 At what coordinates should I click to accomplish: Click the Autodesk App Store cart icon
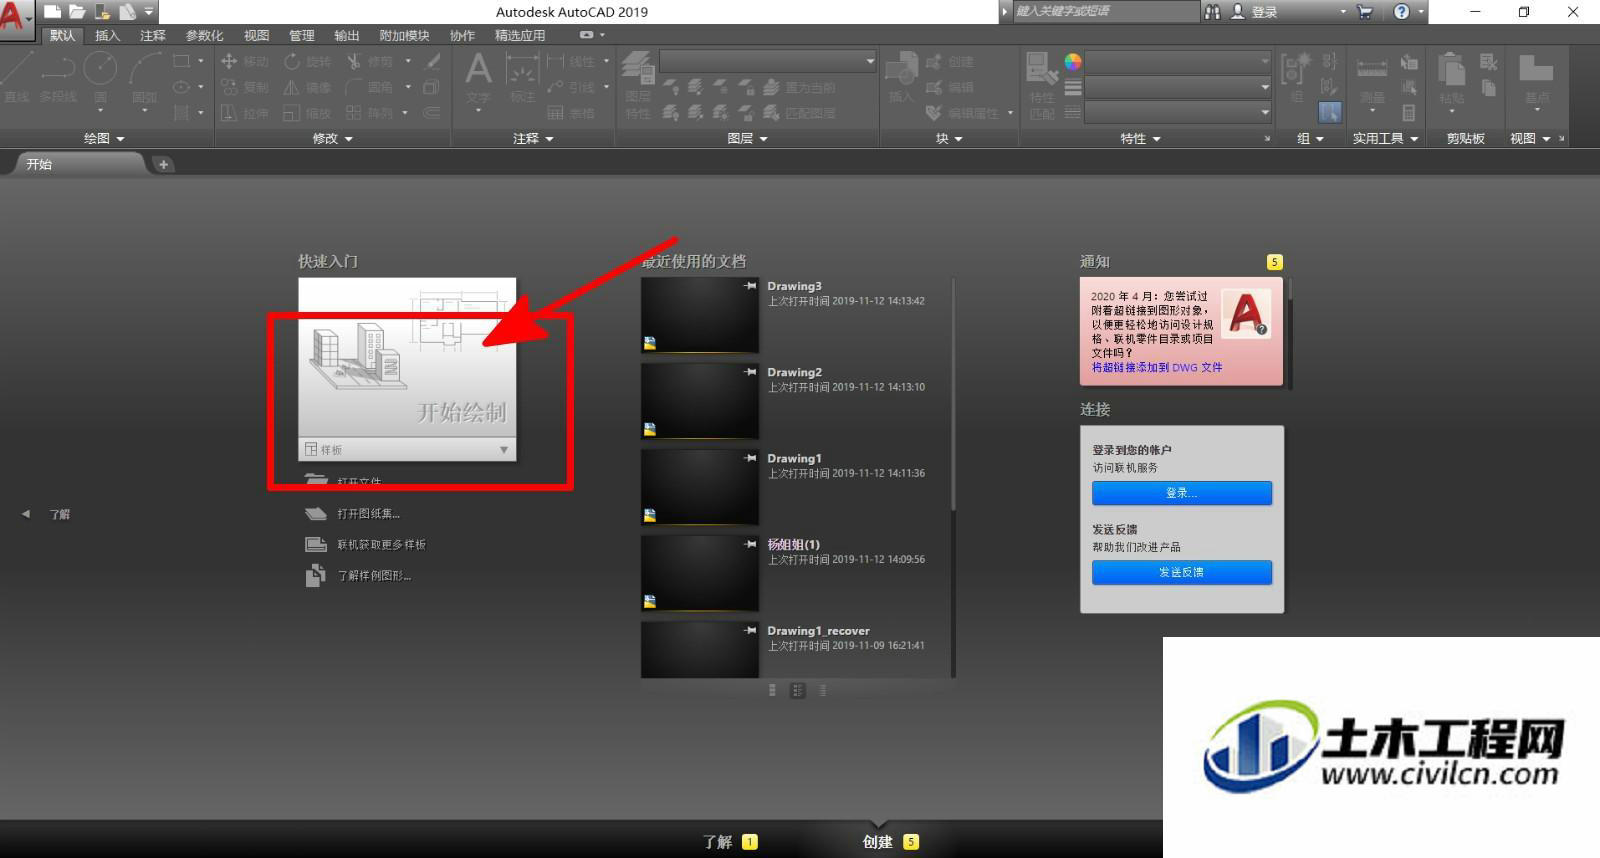(1365, 12)
